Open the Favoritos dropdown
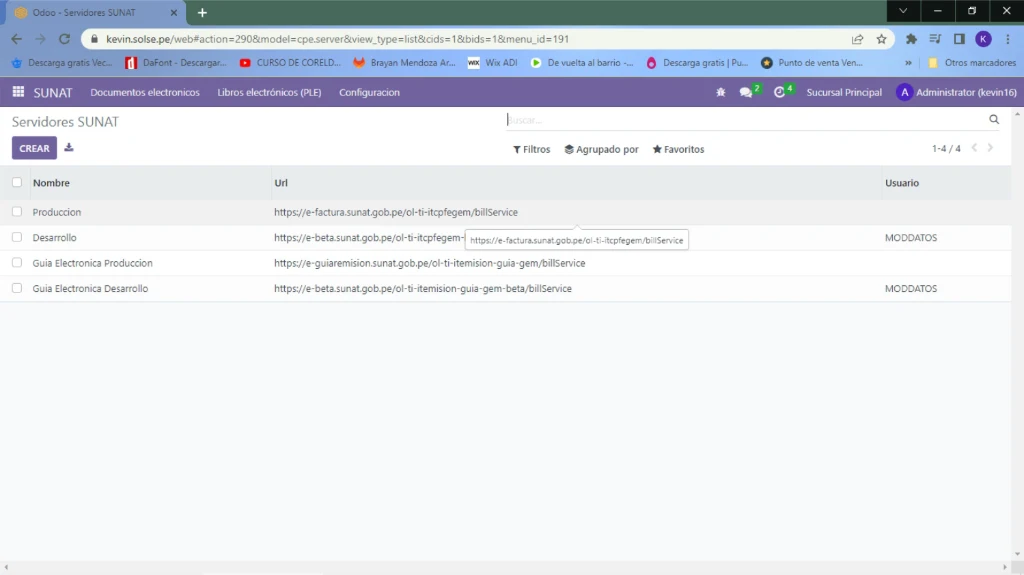 tap(679, 149)
